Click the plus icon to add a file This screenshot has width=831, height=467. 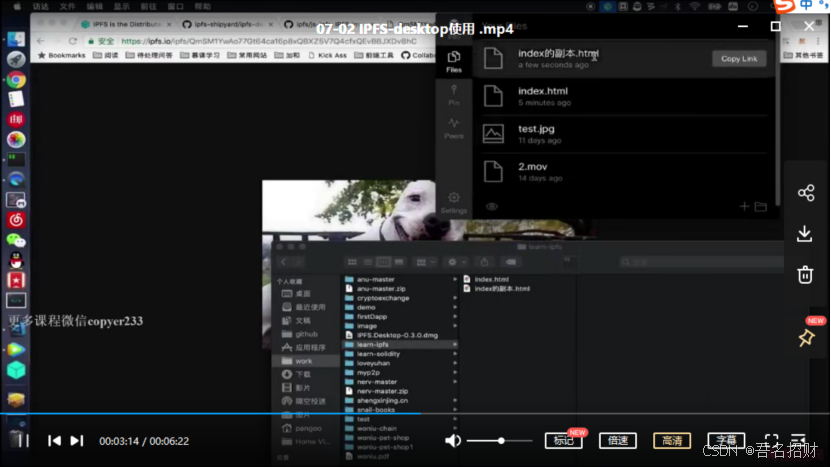(x=744, y=206)
